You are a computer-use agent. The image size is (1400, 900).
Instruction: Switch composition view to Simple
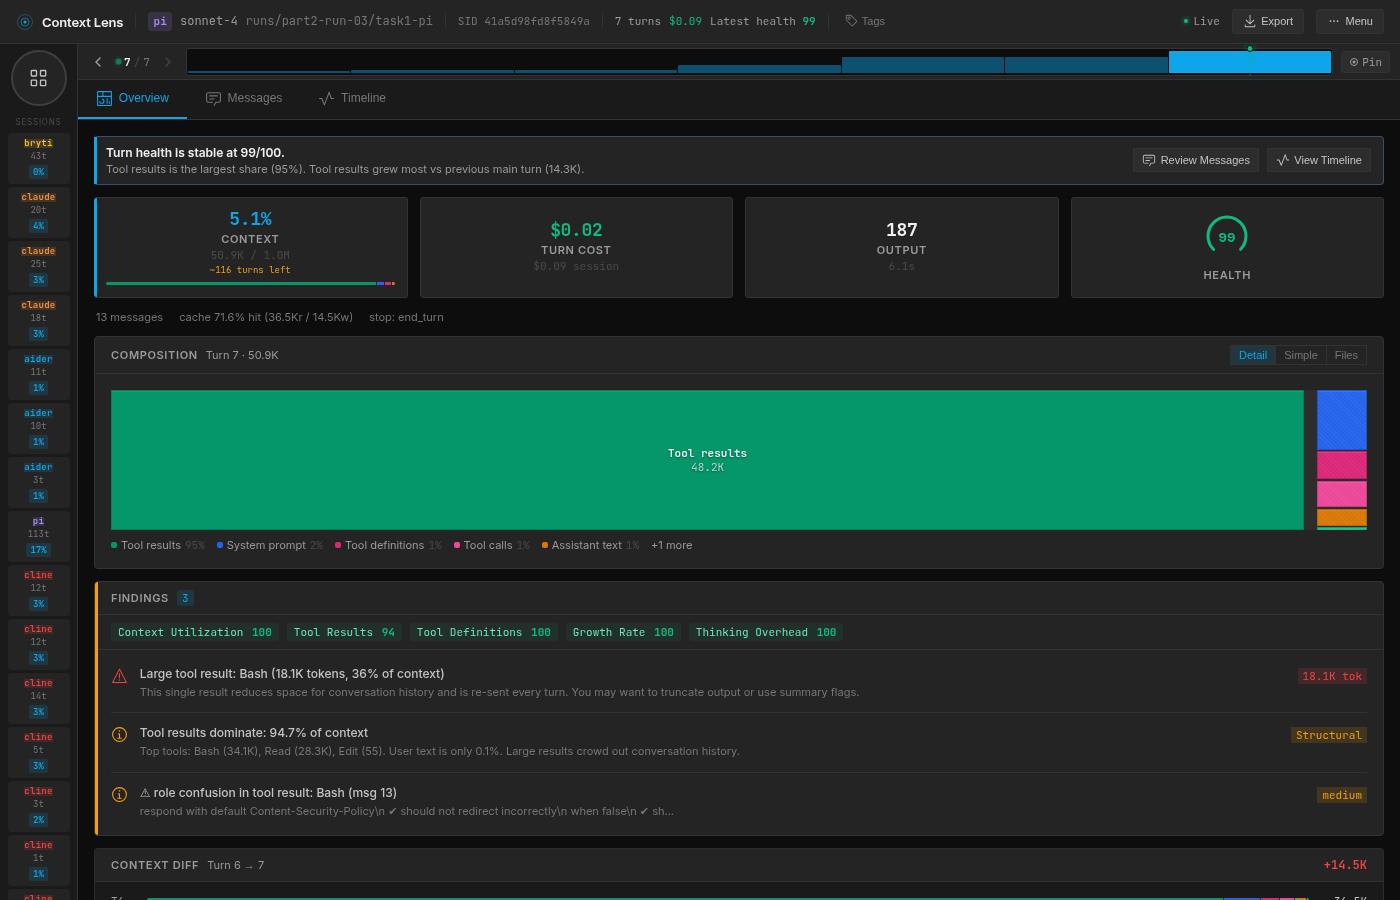click(1300, 355)
